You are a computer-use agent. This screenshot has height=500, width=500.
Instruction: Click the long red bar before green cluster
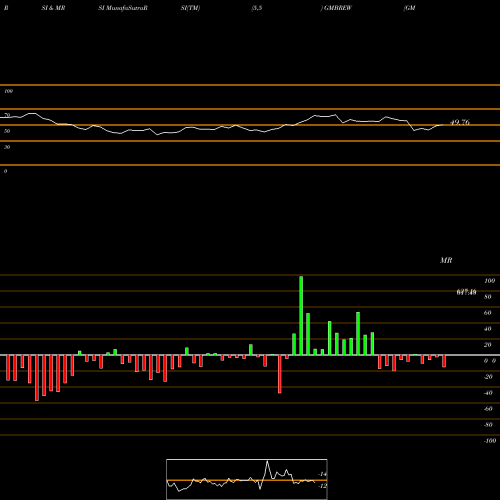(280, 374)
